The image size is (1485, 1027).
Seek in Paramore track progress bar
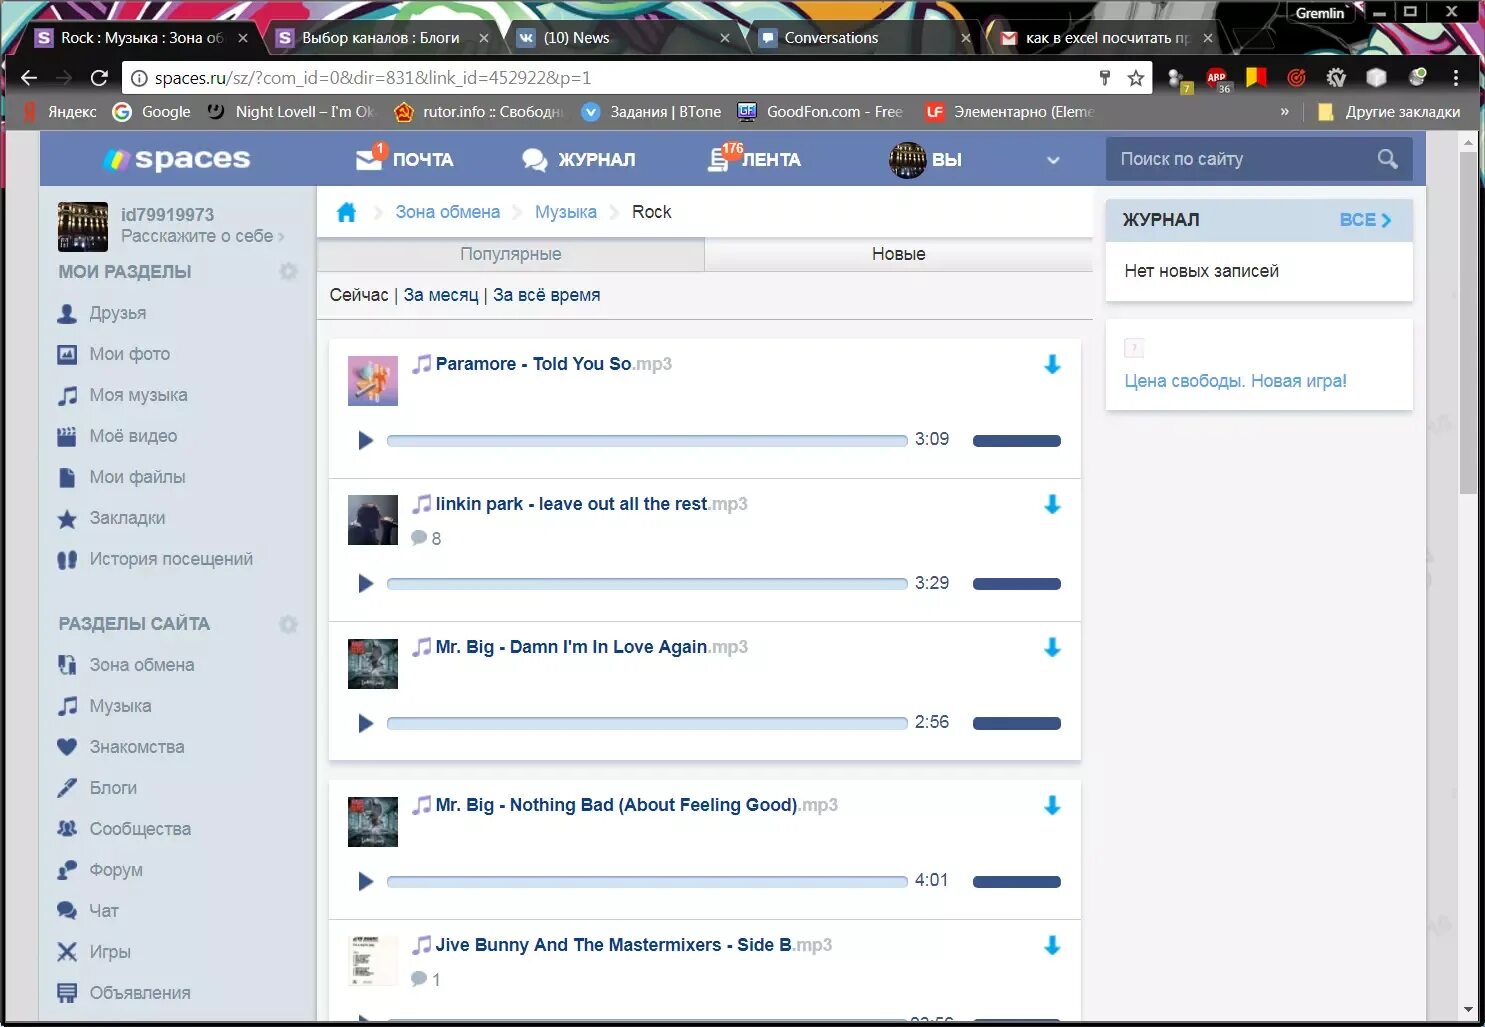pyautogui.click(x=647, y=441)
